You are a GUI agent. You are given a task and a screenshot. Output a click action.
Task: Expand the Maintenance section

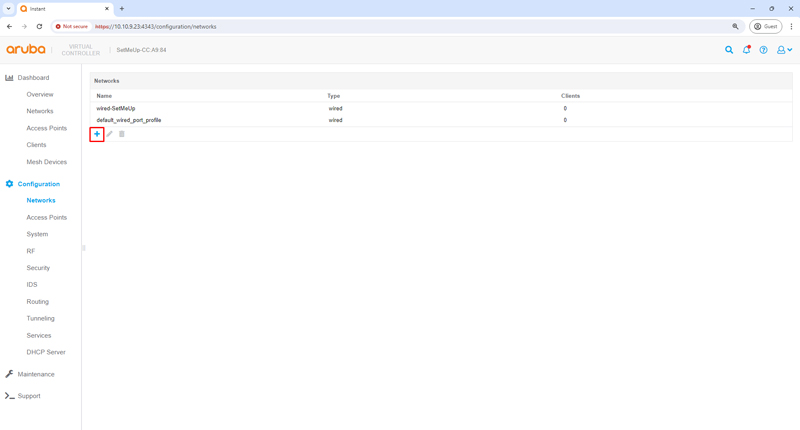click(36, 374)
